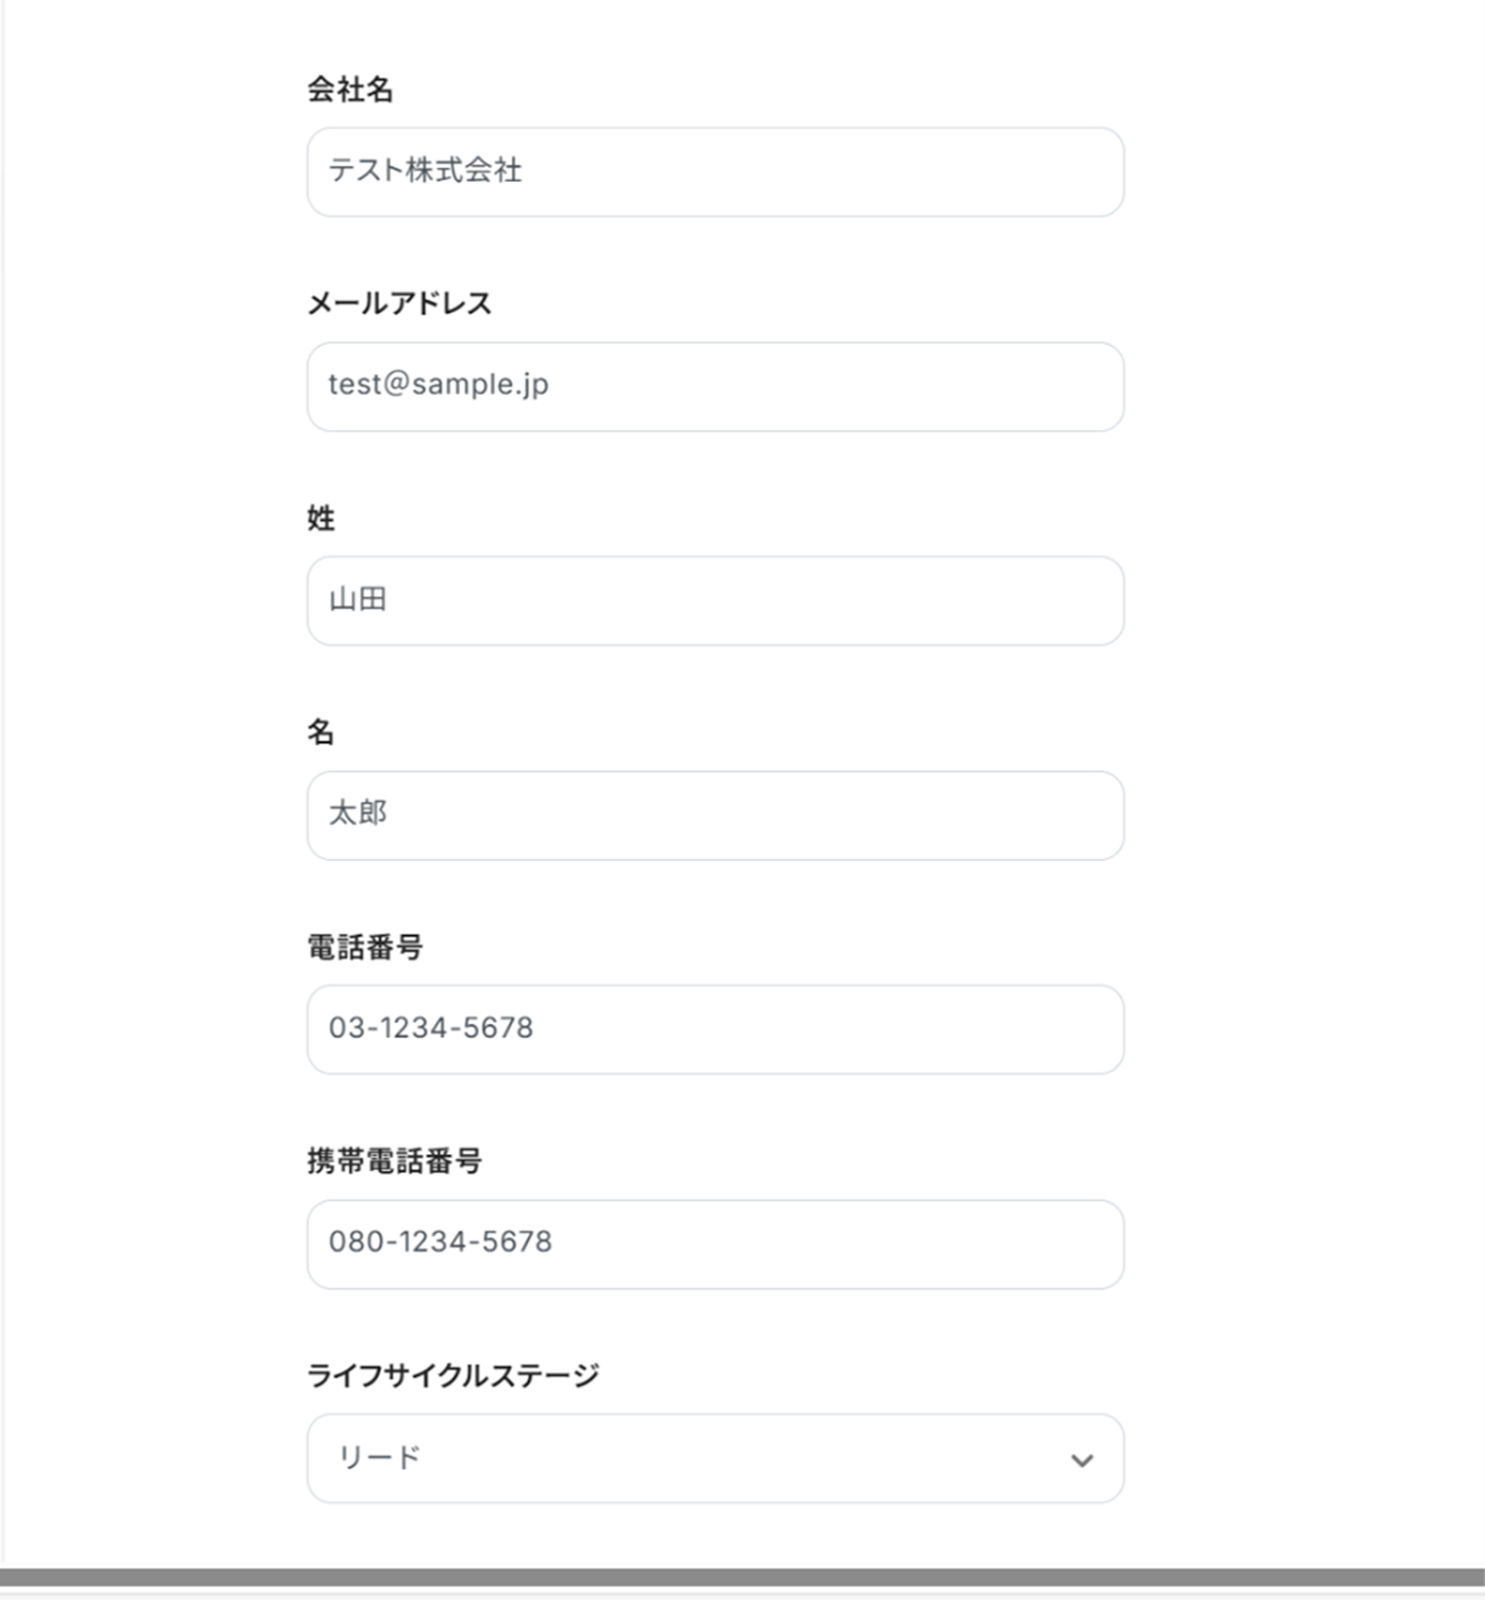Click the 会社名 input field
The height and width of the screenshot is (1600, 1485).
(x=715, y=172)
